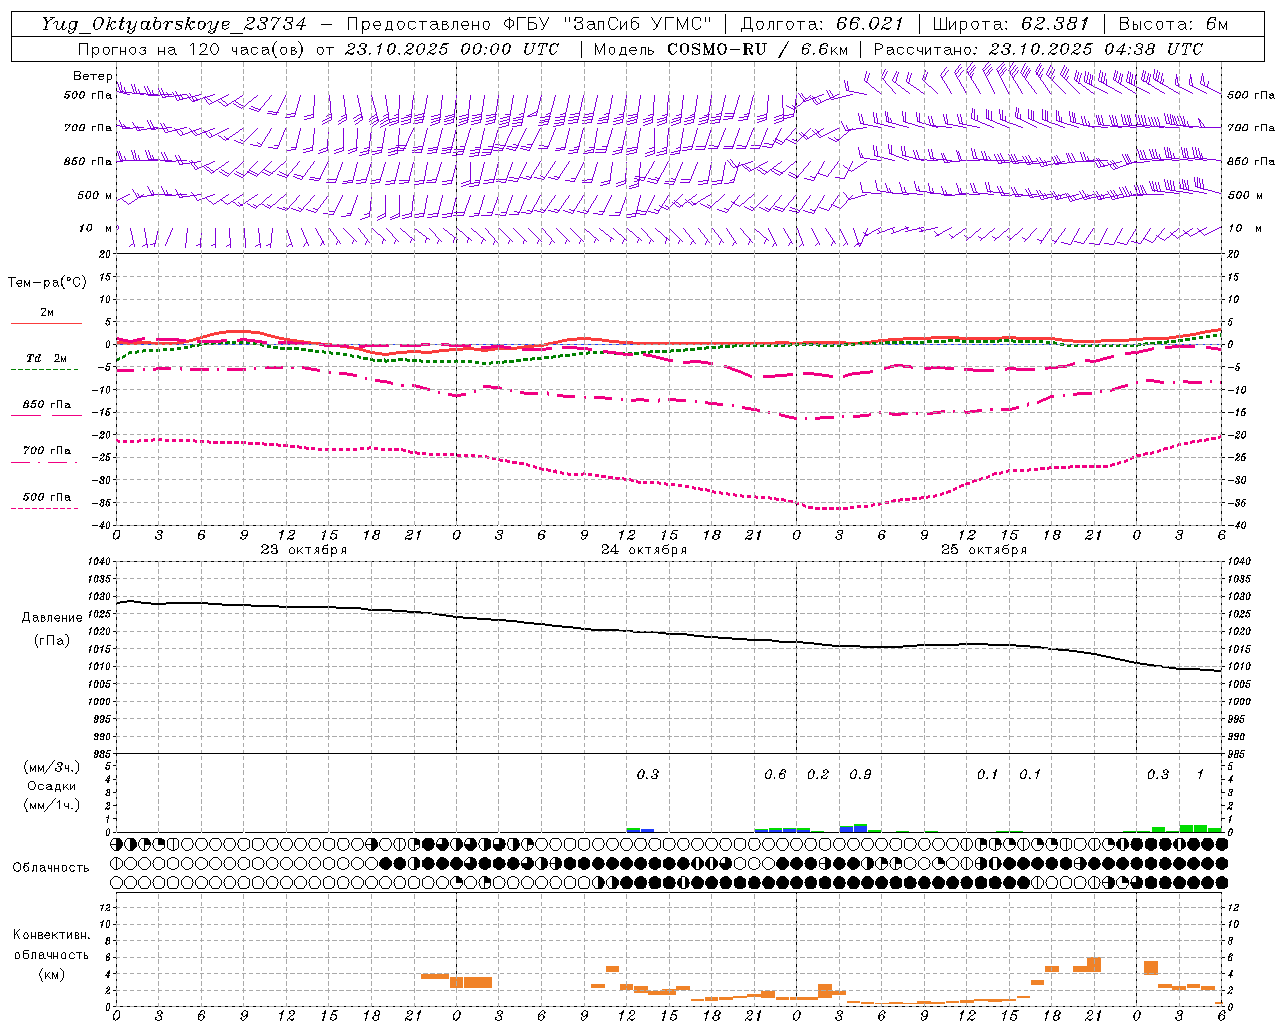The height and width of the screenshot is (1024, 1280).
Task: Select the longitude value Долгота: 66.021
Action: (822, 24)
